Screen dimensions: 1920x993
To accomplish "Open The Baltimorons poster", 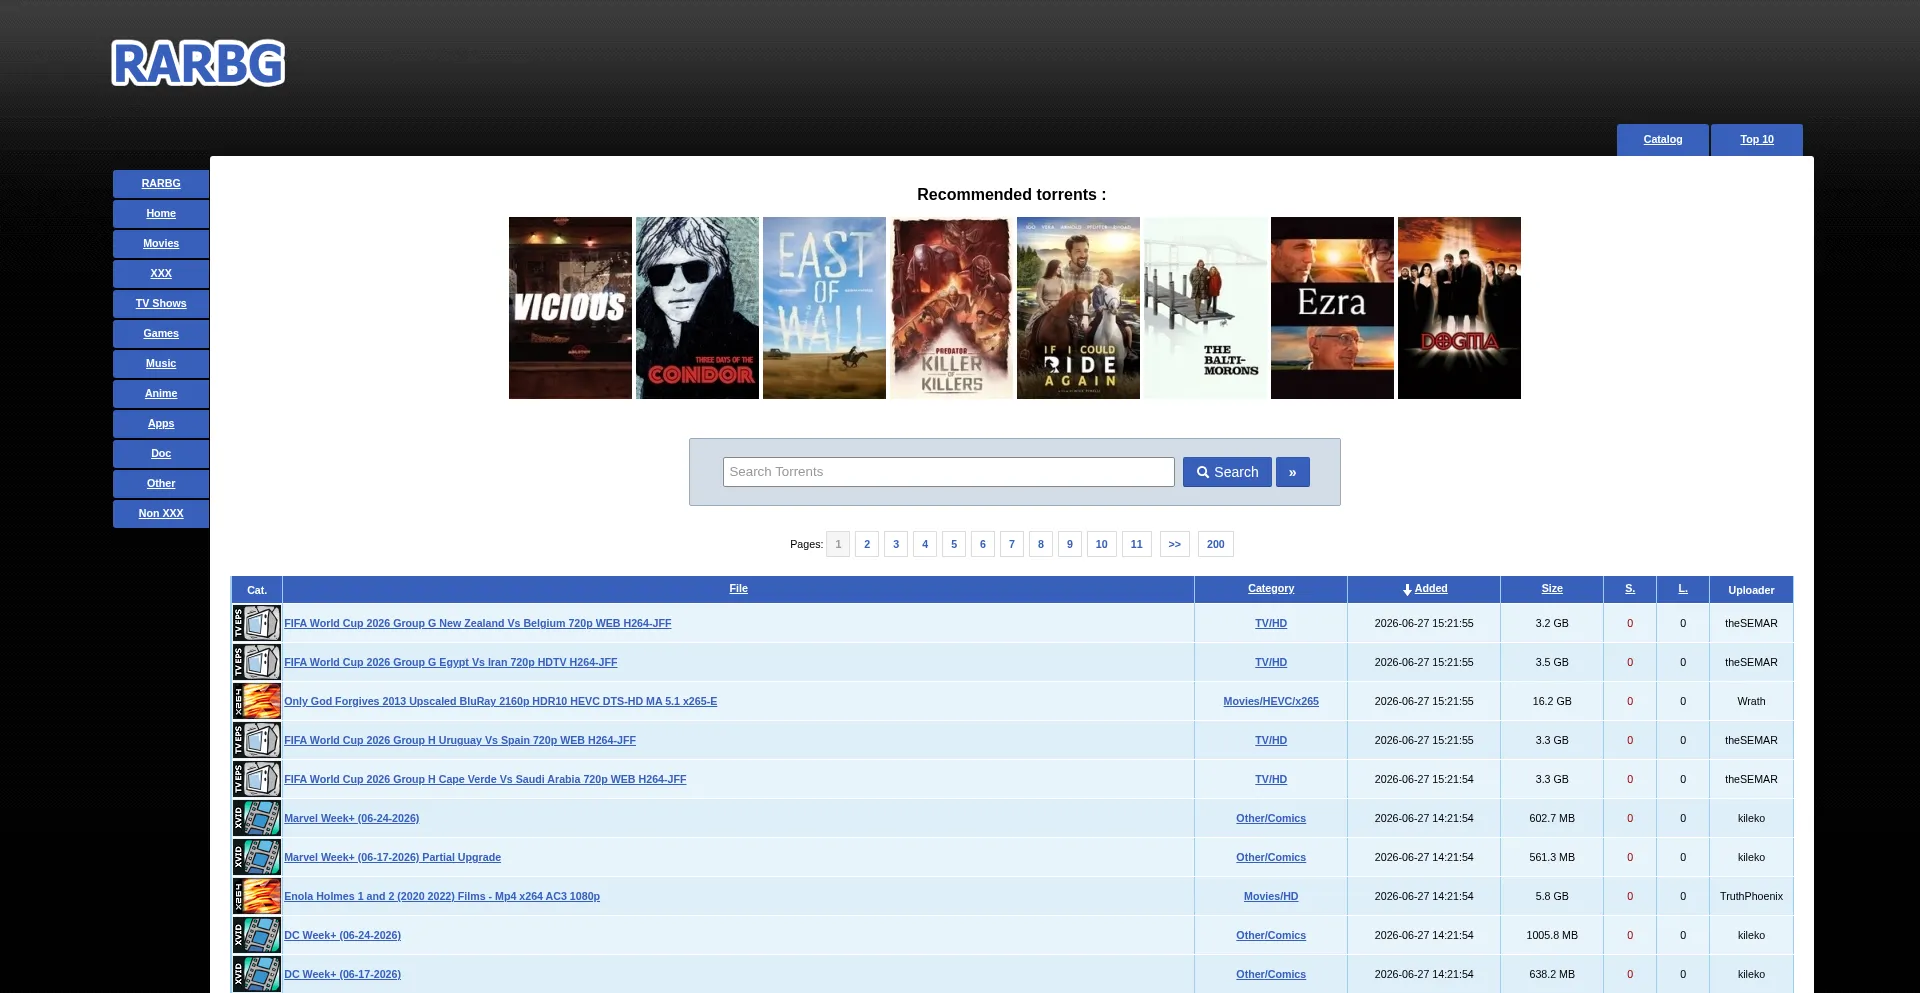I will [1205, 308].
